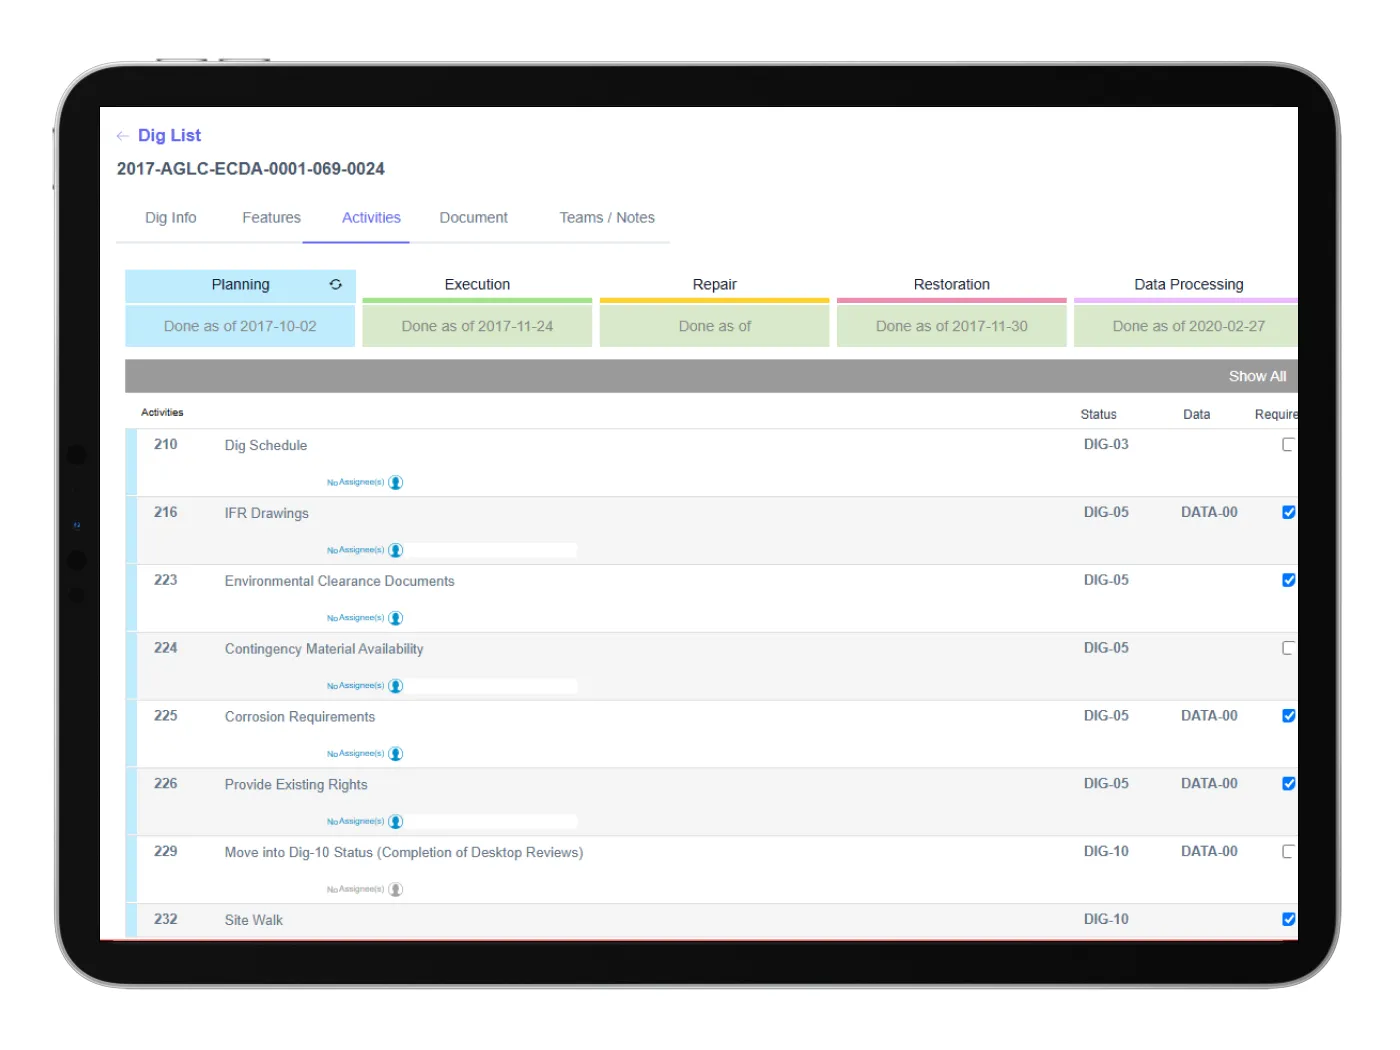1400x1050 pixels.
Task: Select the Move into Dig-10 Status activity row
Action: point(405,852)
